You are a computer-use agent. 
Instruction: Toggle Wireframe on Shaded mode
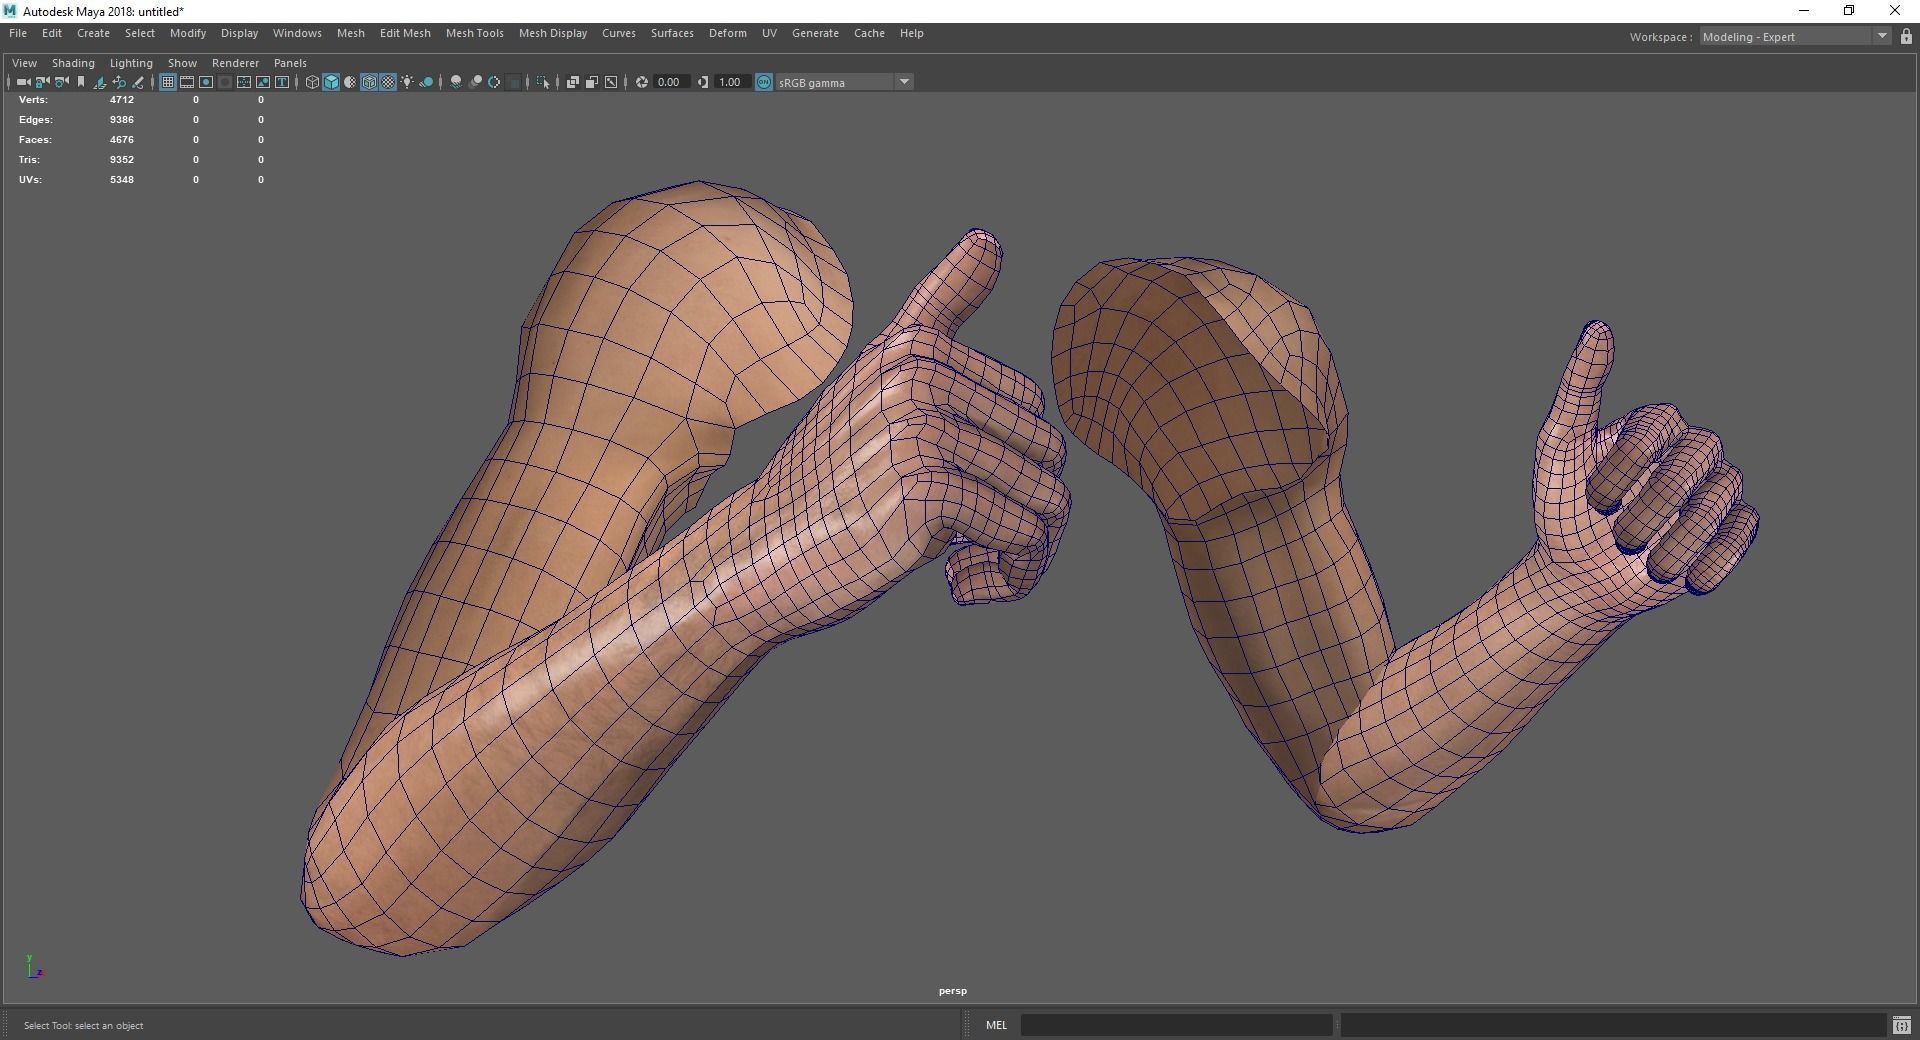[x=369, y=82]
